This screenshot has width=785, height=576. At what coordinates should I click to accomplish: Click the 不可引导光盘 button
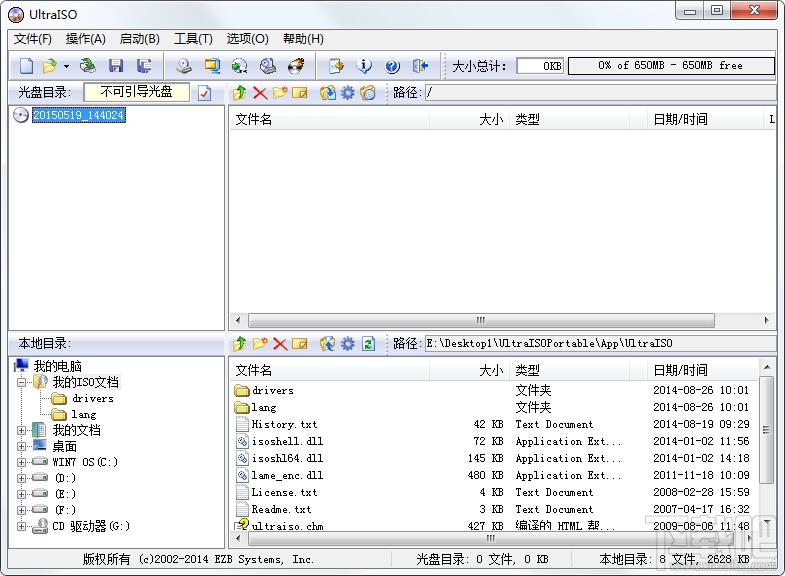point(136,92)
